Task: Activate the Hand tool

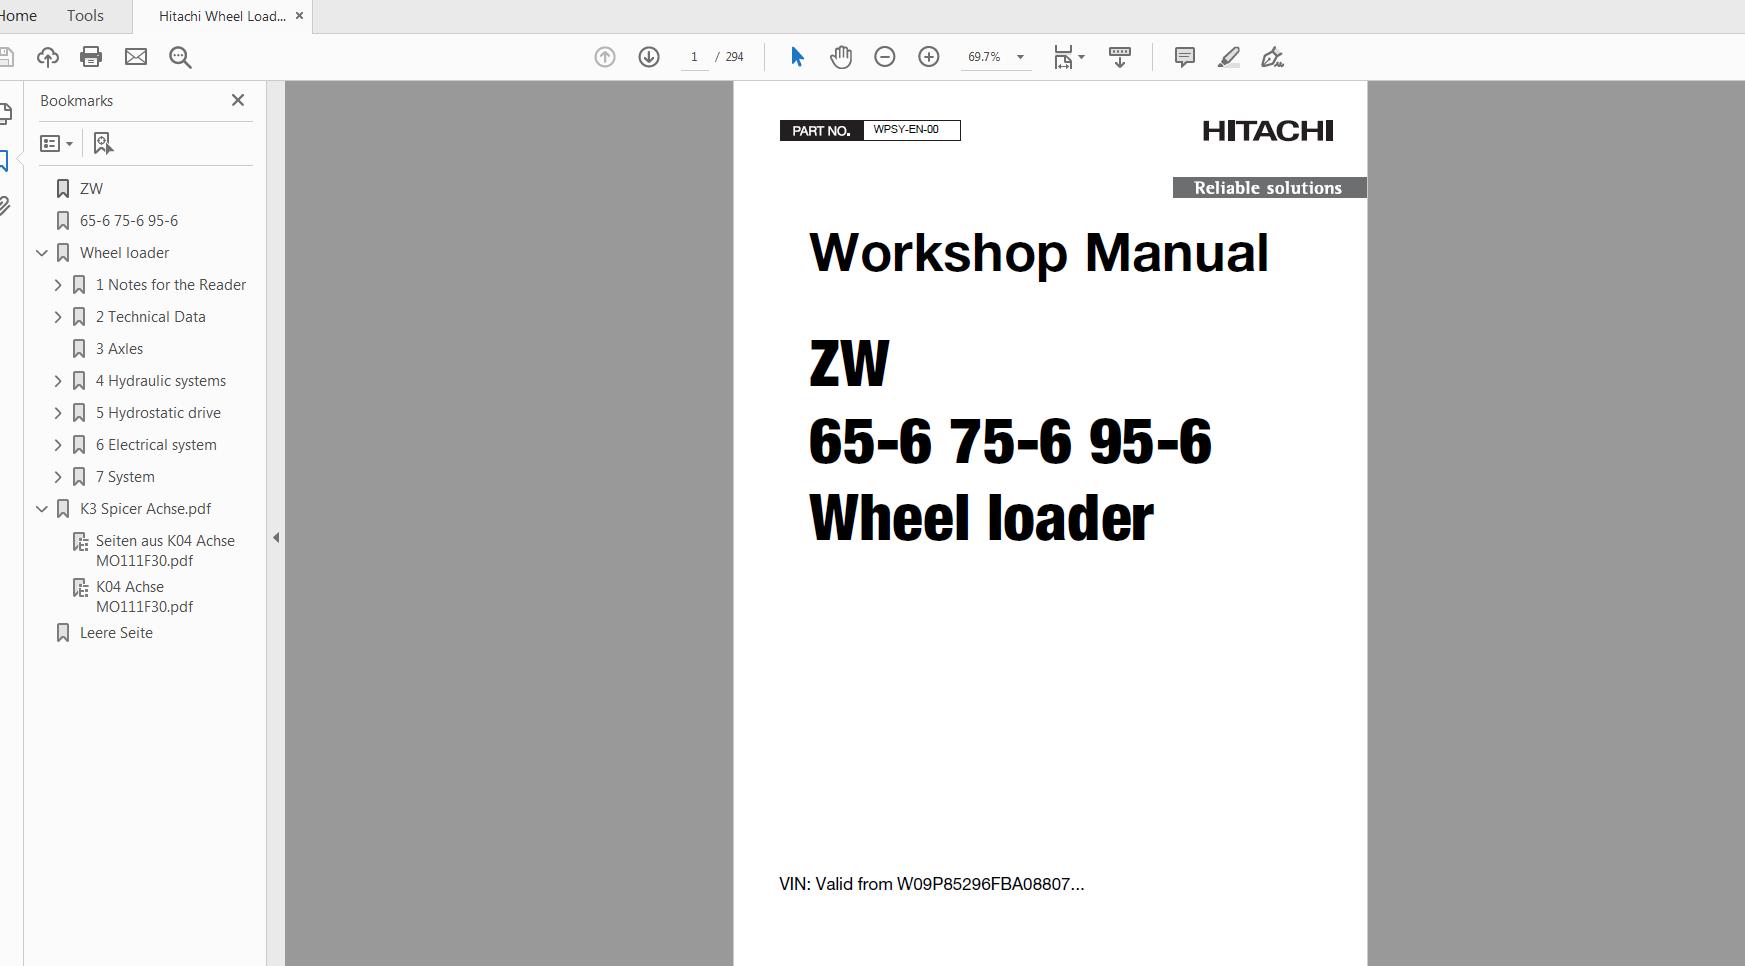Action: click(x=841, y=57)
